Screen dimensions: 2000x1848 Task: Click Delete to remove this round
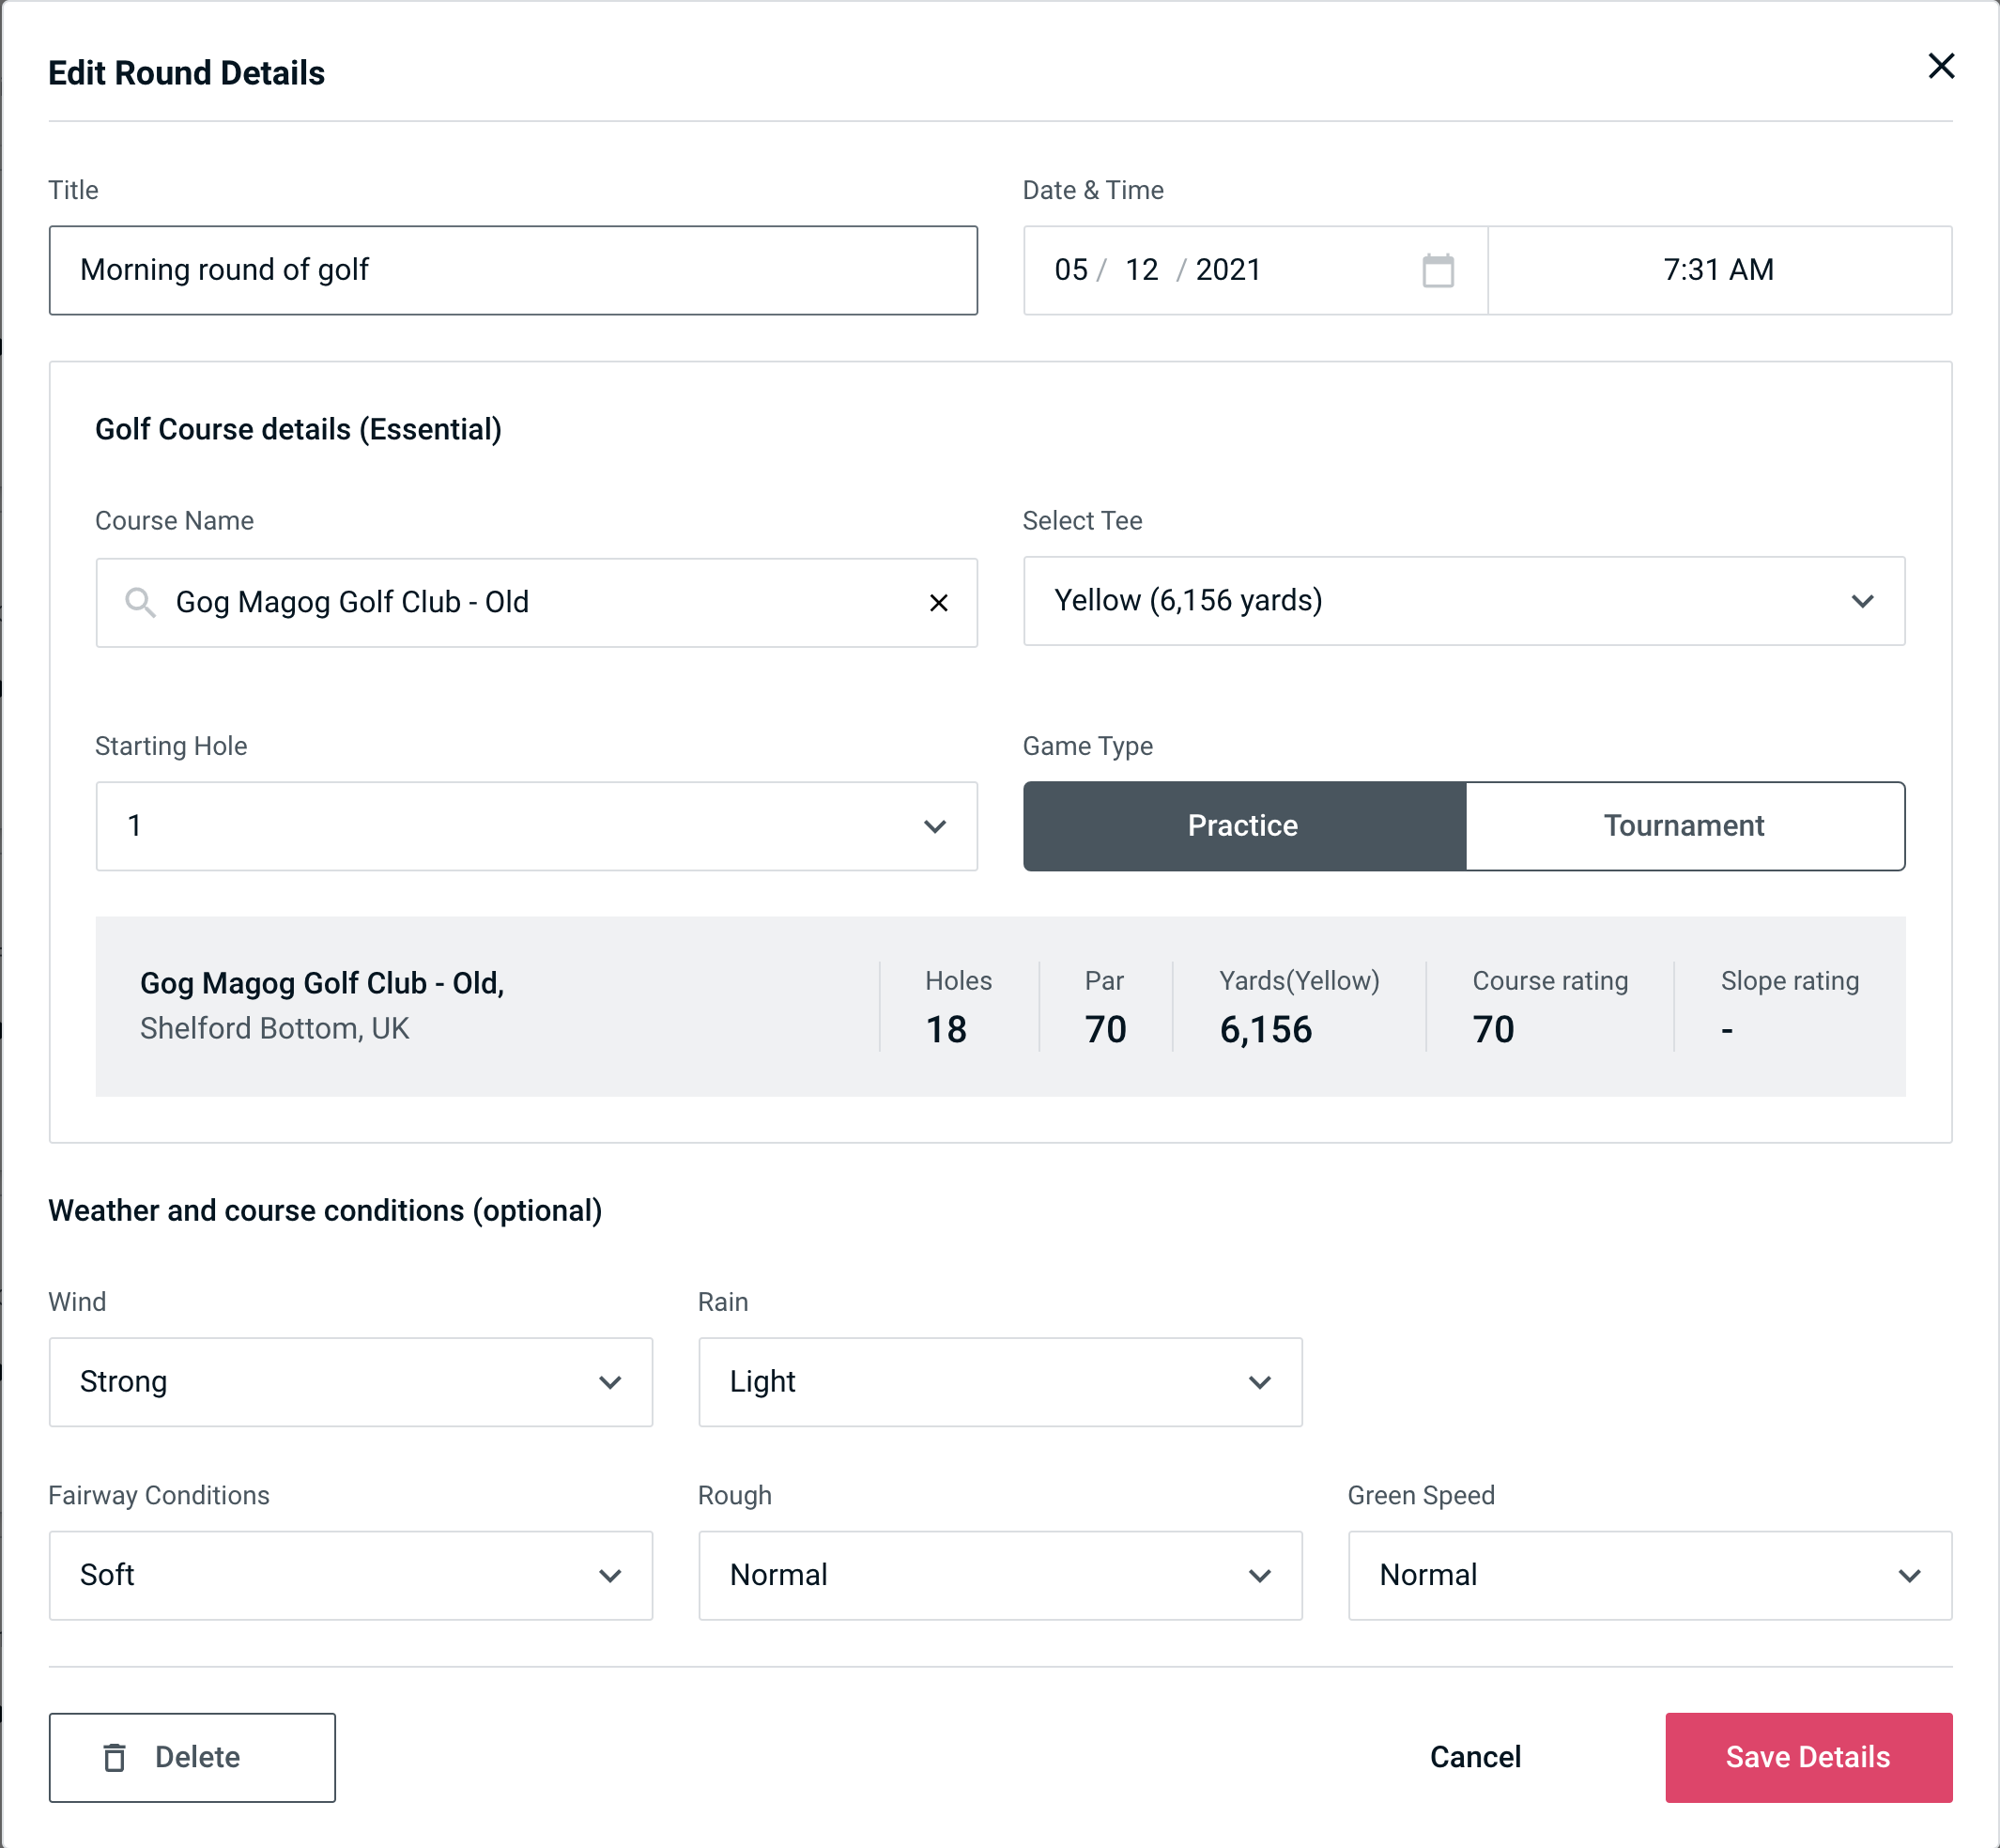point(193,1758)
